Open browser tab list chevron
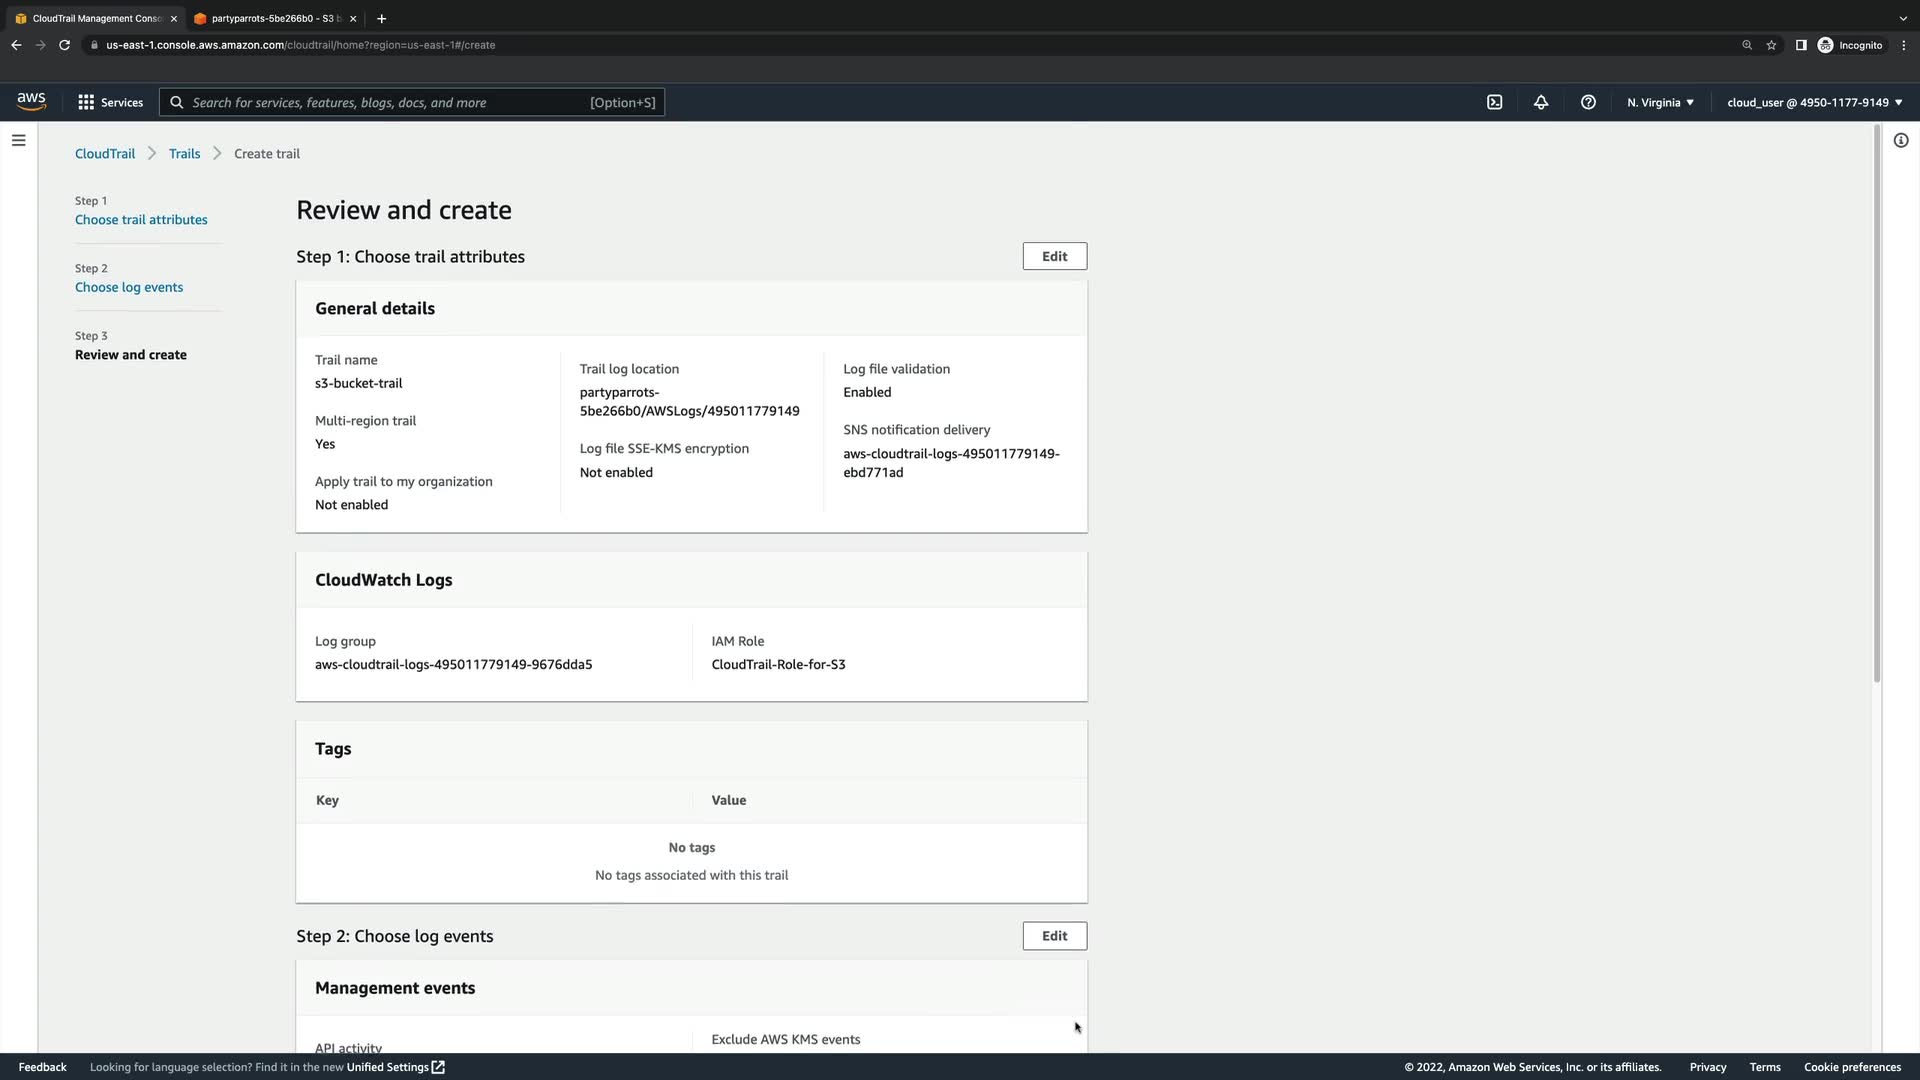 click(x=1902, y=18)
